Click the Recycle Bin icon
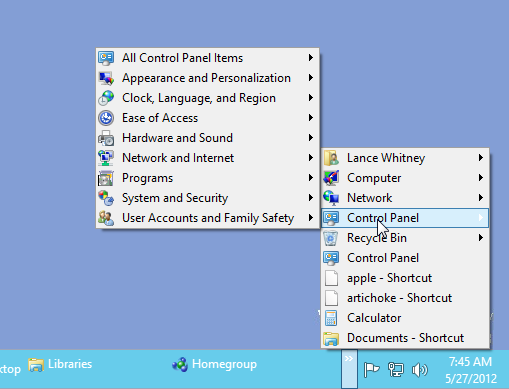This screenshot has width=509, height=389. click(331, 238)
